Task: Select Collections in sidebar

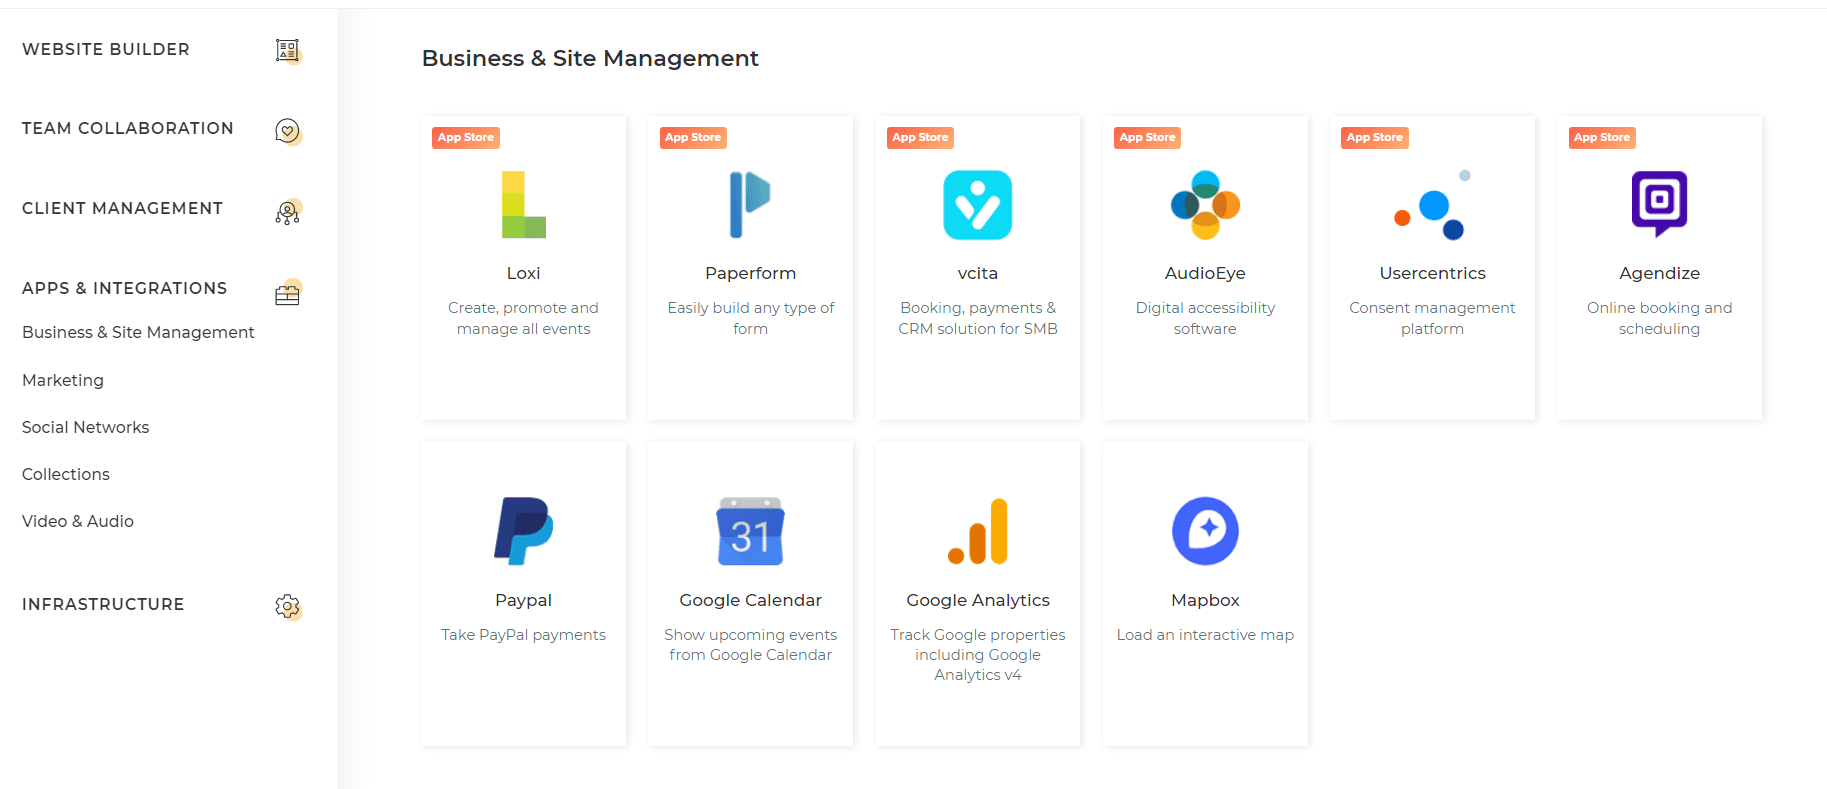Action: click(66, 474)
